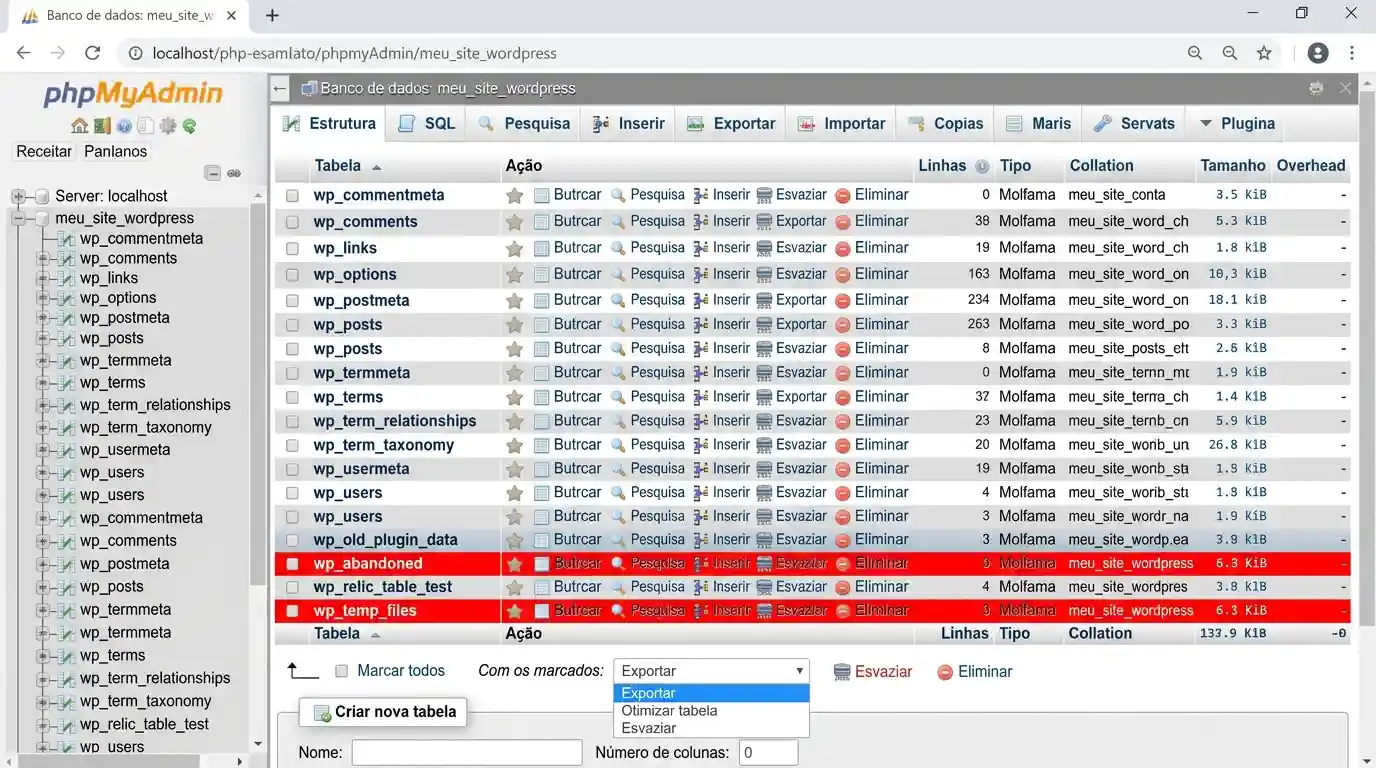Screen dimensions: 1376x768
Task: Click red Eliminar icon in wp_relic_table_test row
Action: point(843,587)
